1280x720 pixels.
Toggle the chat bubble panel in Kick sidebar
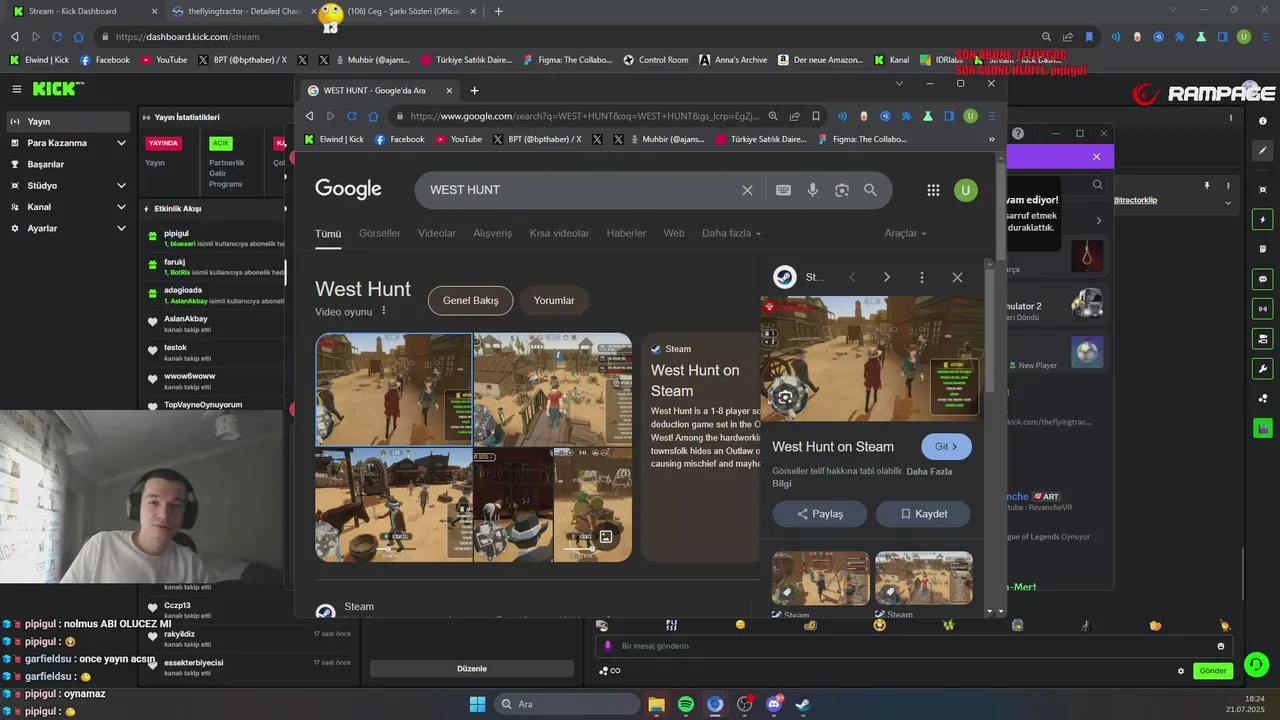[1263, 279]
